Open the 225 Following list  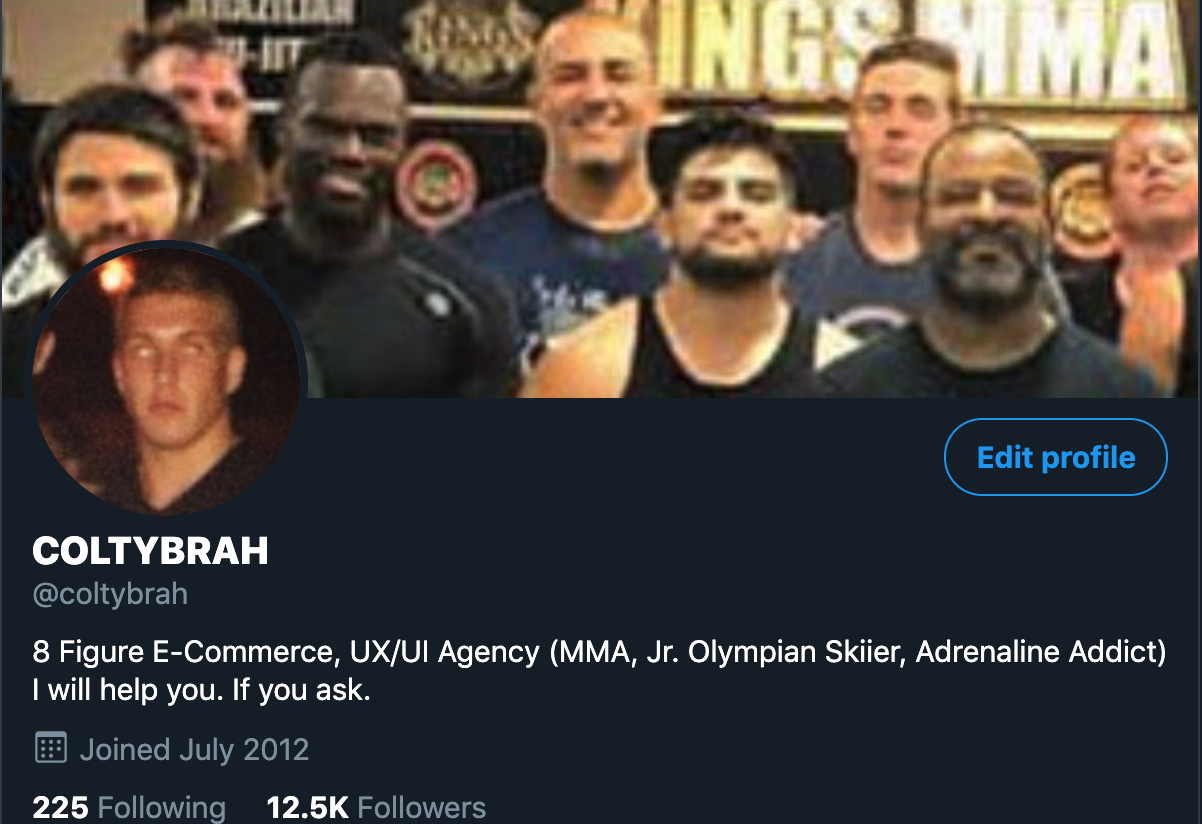click(x=129, y=807)
